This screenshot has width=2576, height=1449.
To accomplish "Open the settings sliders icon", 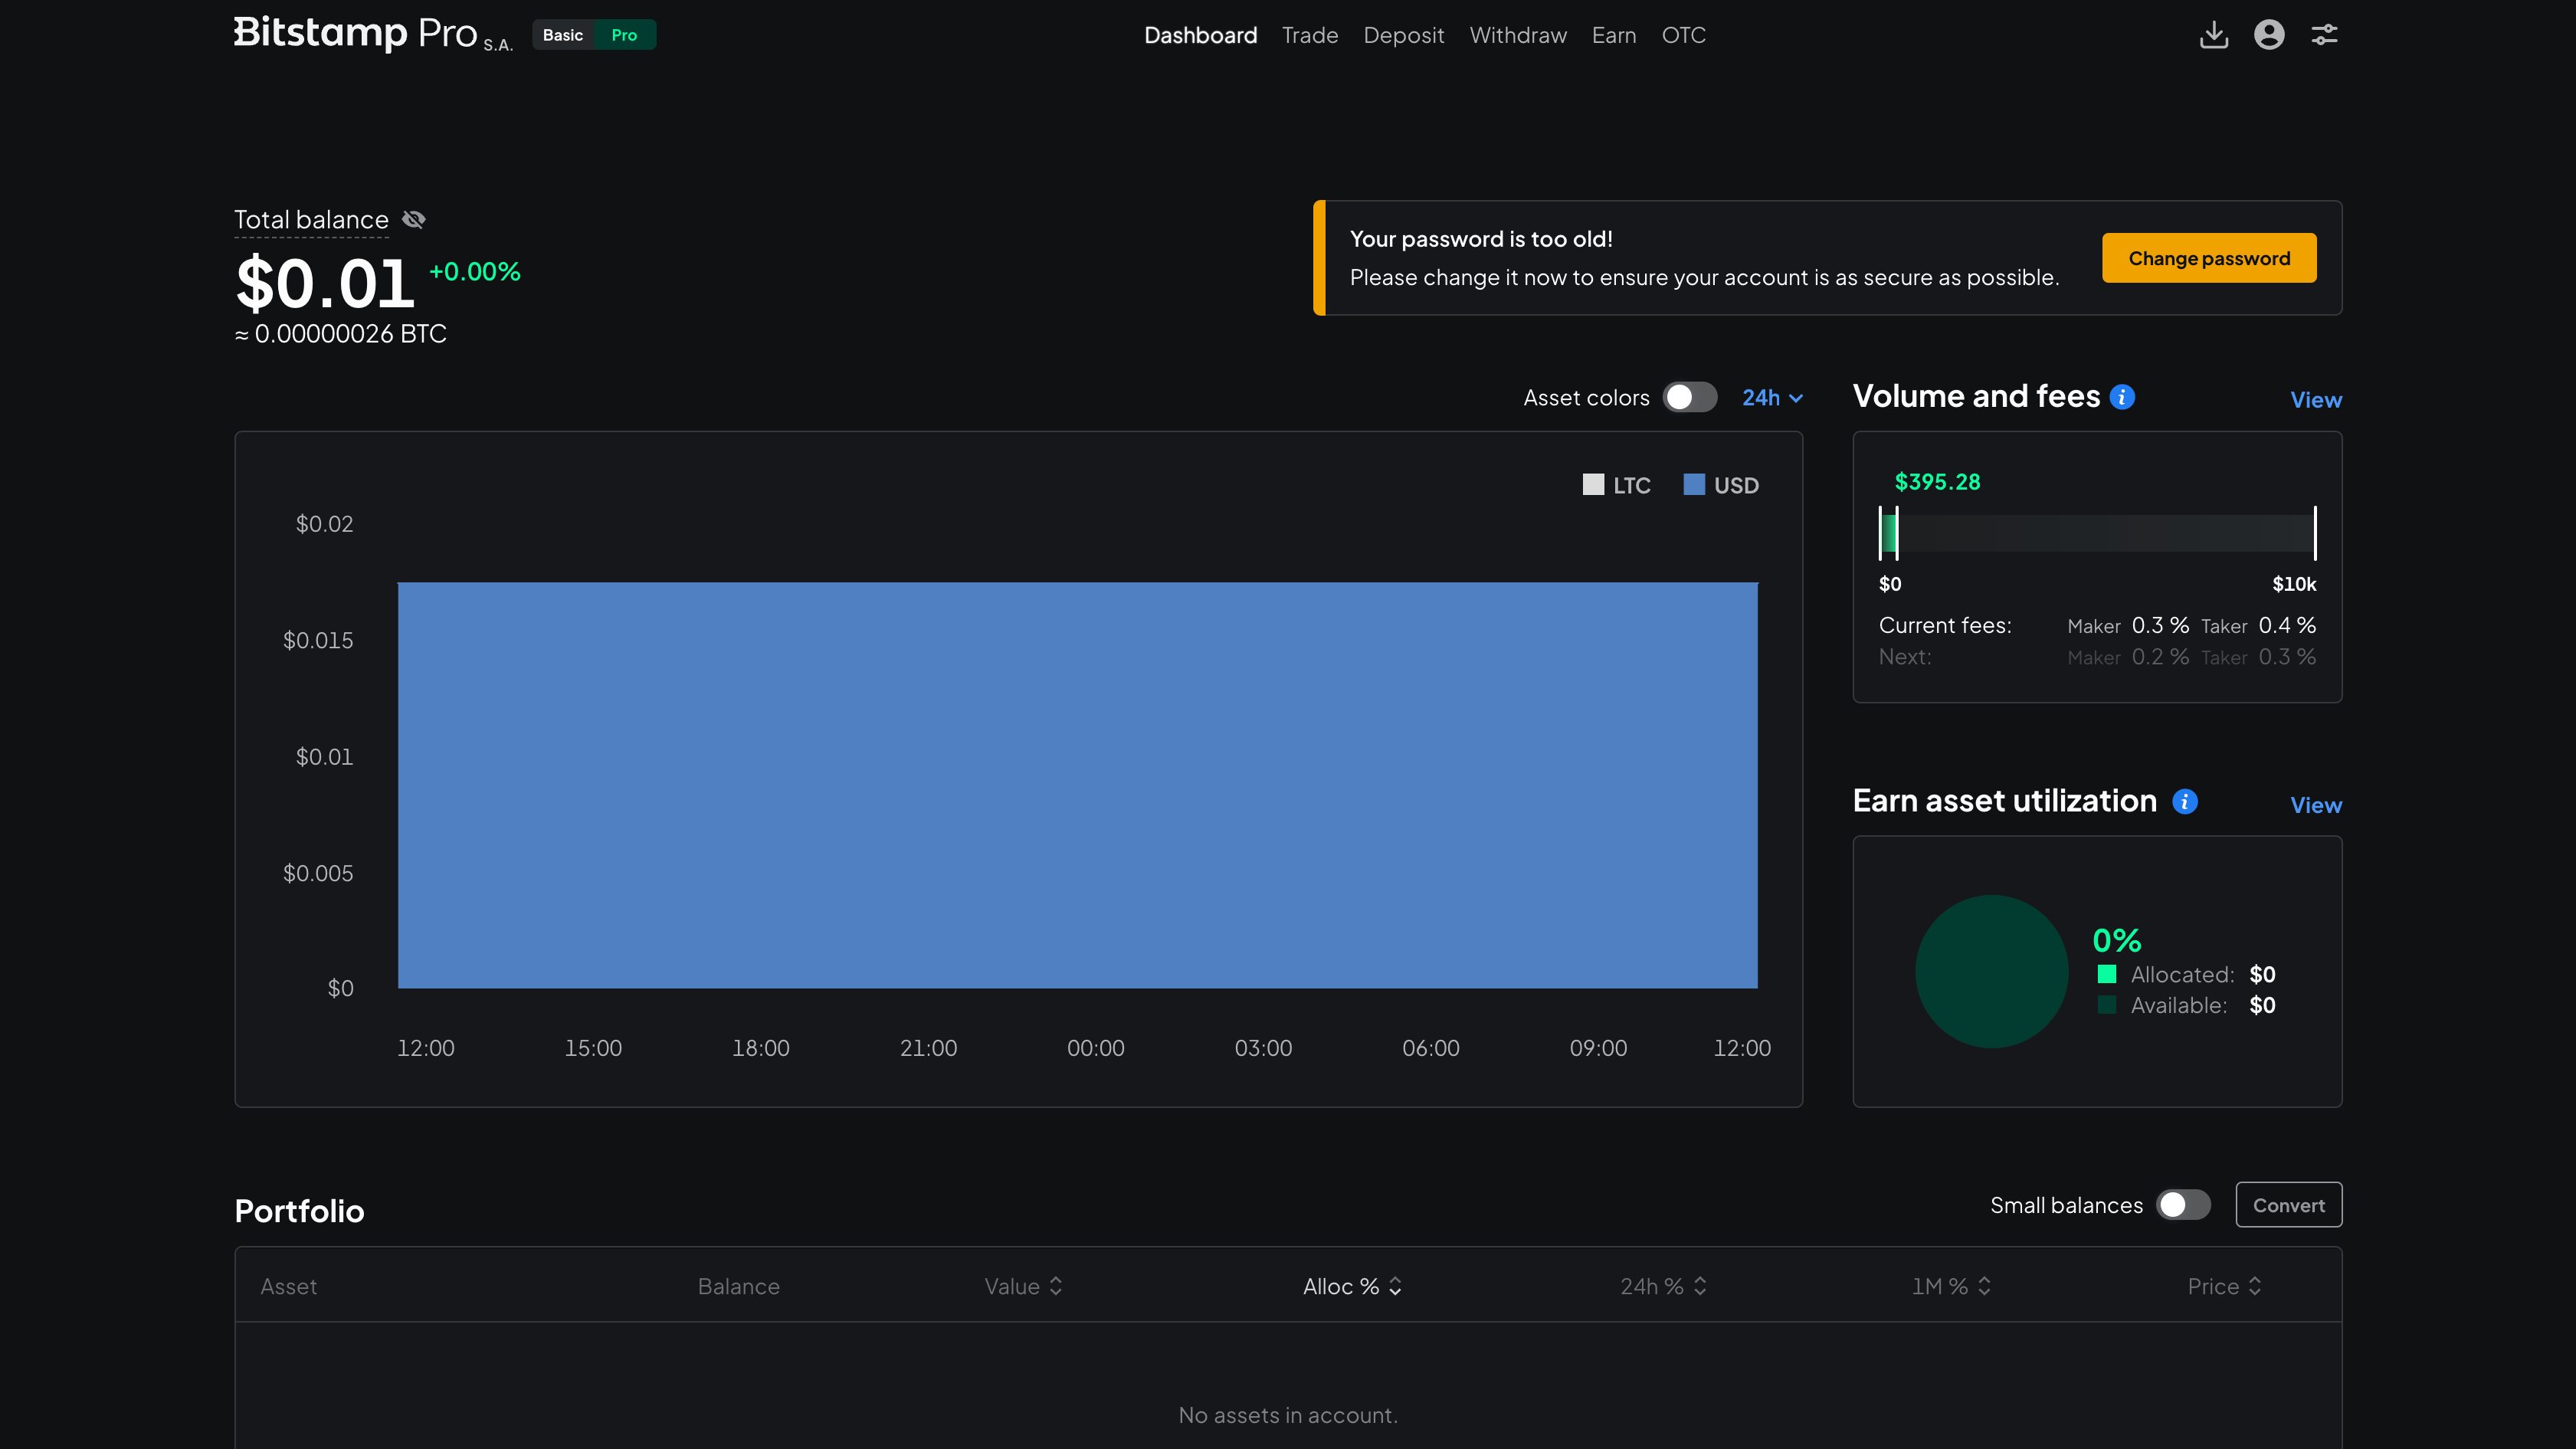I will (x=2324, y=35).
